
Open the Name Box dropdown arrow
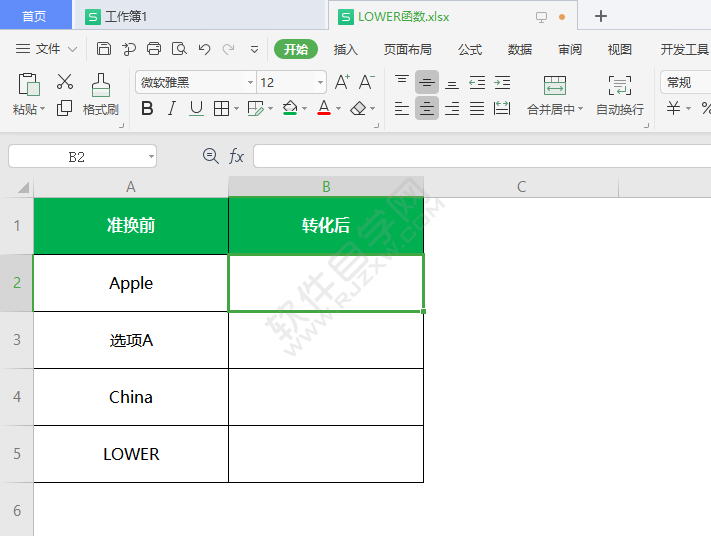pos(151,156)
